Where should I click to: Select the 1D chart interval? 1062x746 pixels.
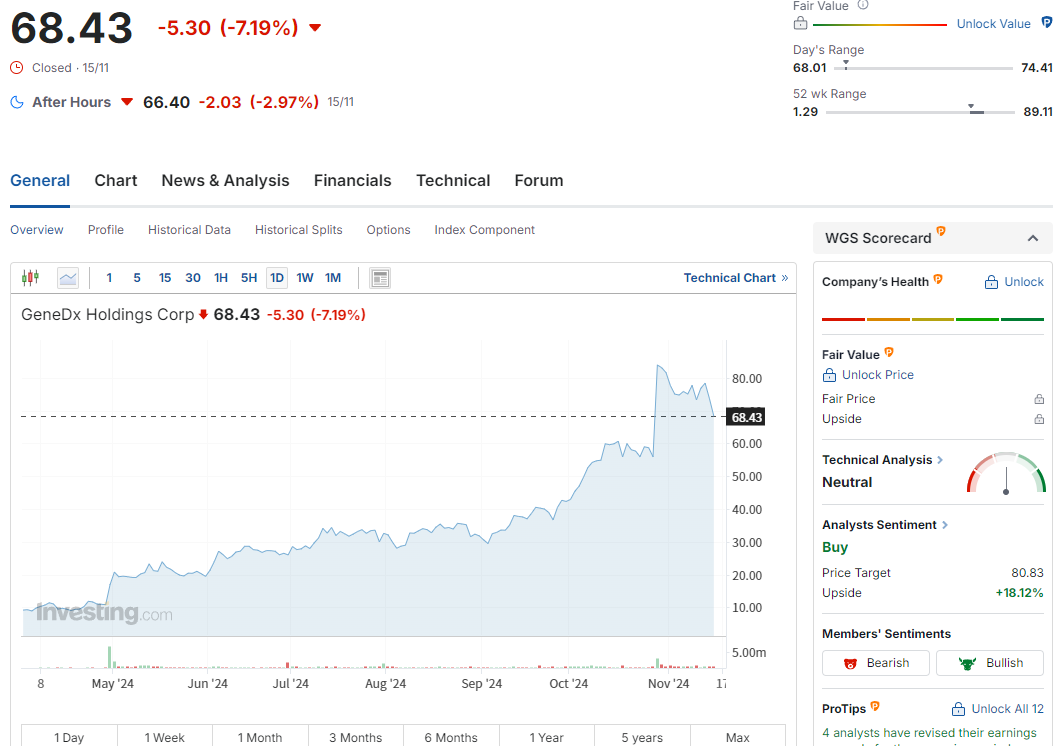point(277,278)
